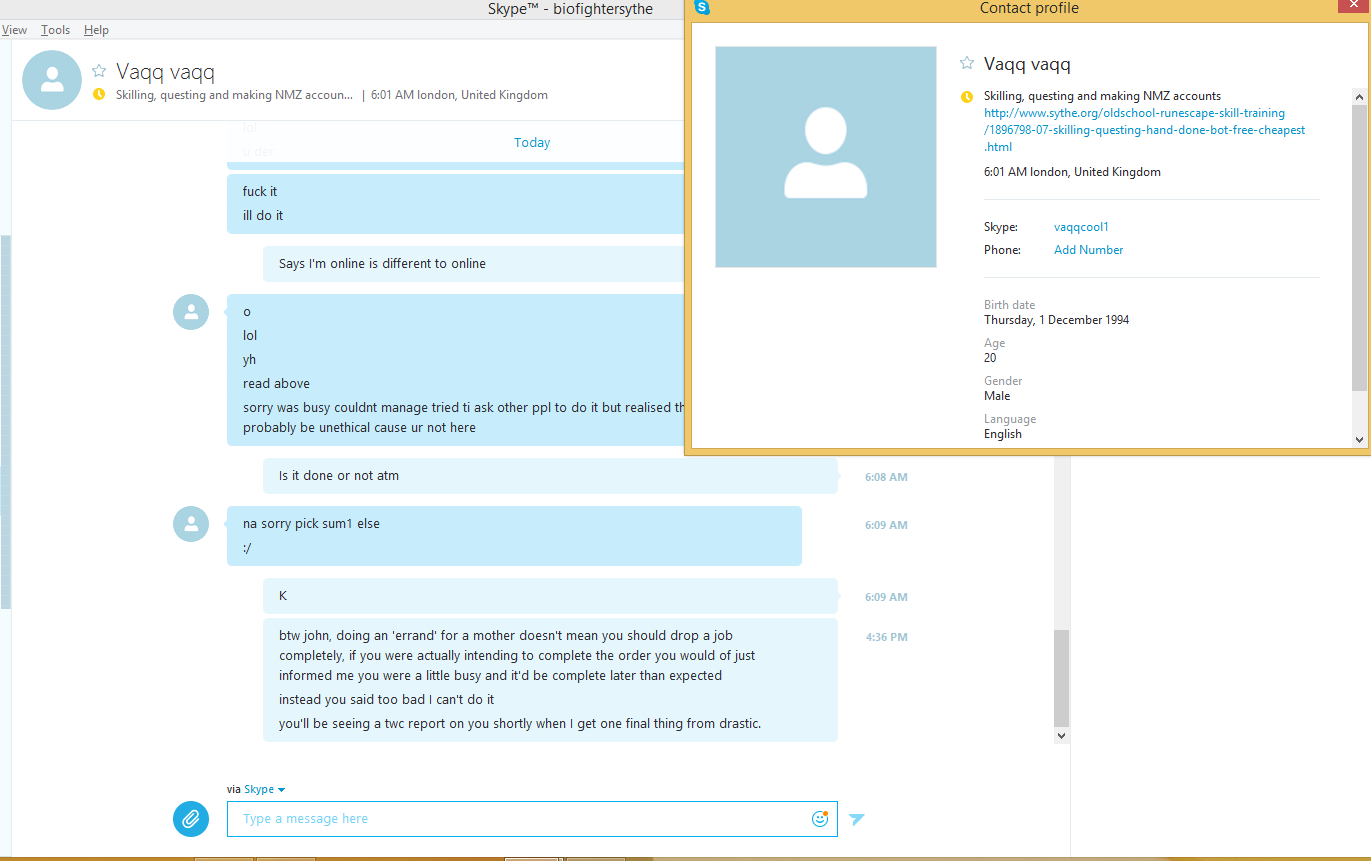Open the View menu

pyautogui.click(x=14, y=30)
